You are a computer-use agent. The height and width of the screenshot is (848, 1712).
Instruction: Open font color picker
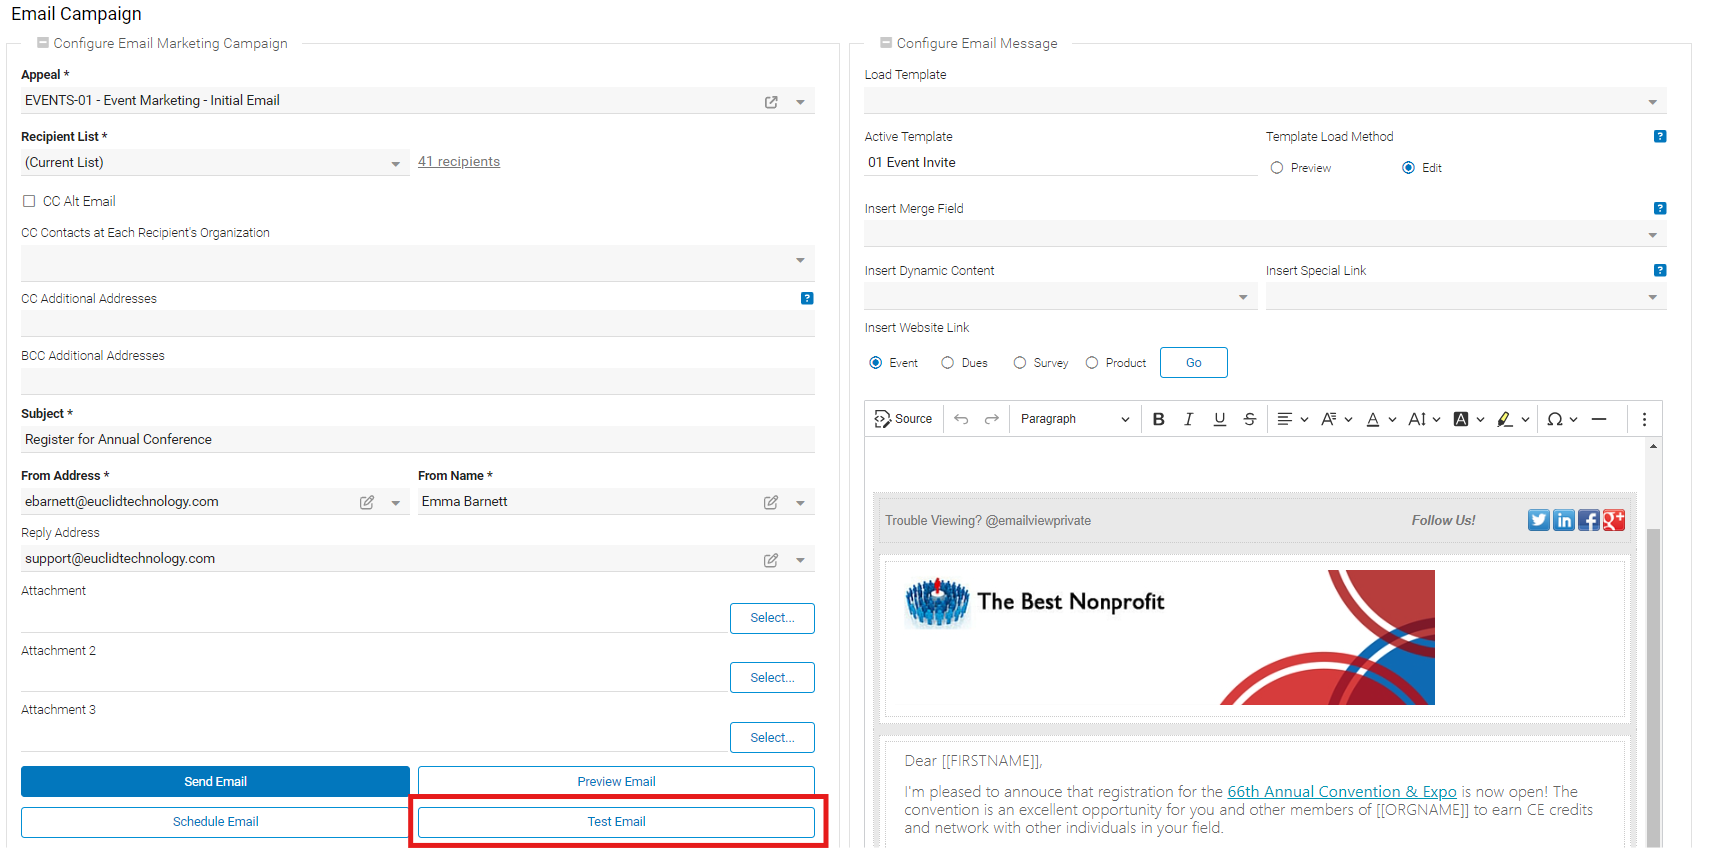pos(1381,419)
